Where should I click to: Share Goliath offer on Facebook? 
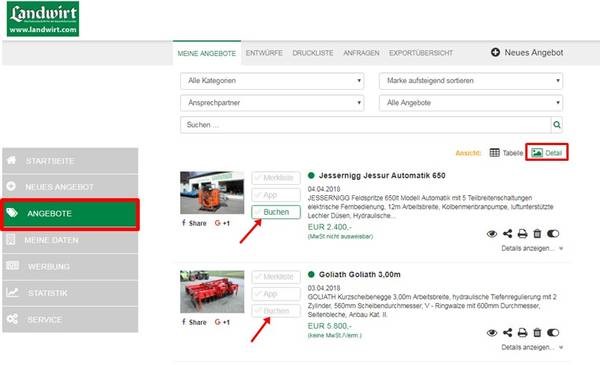coord(194,322)
